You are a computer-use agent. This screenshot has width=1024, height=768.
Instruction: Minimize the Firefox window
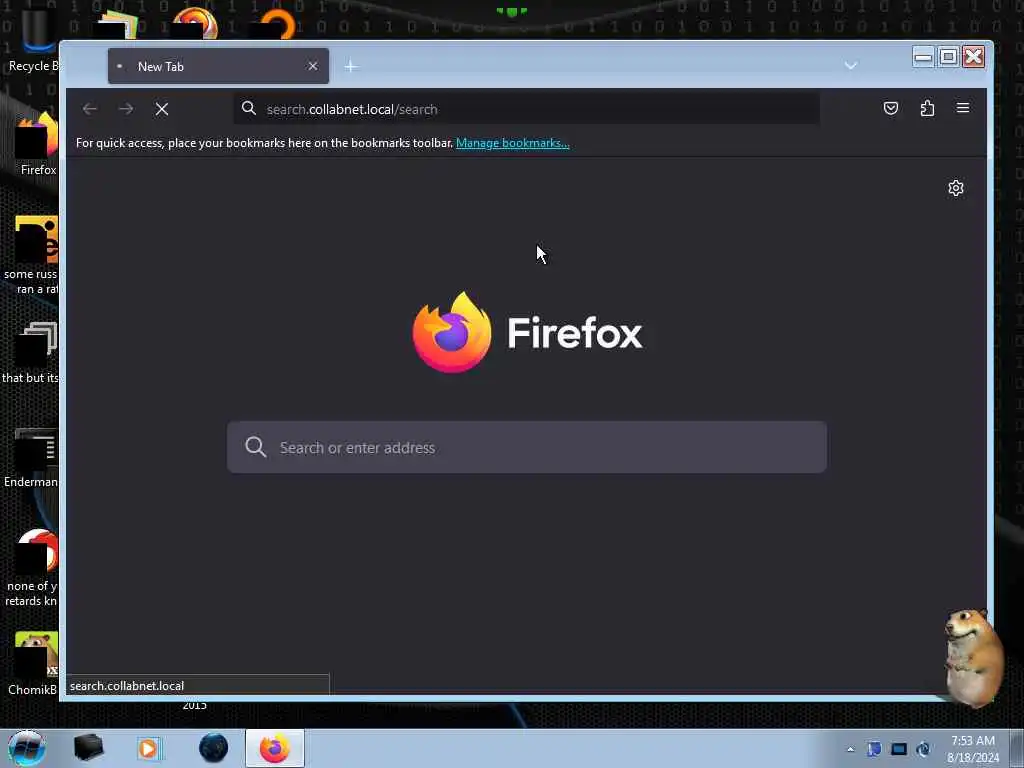coord(923,57)
